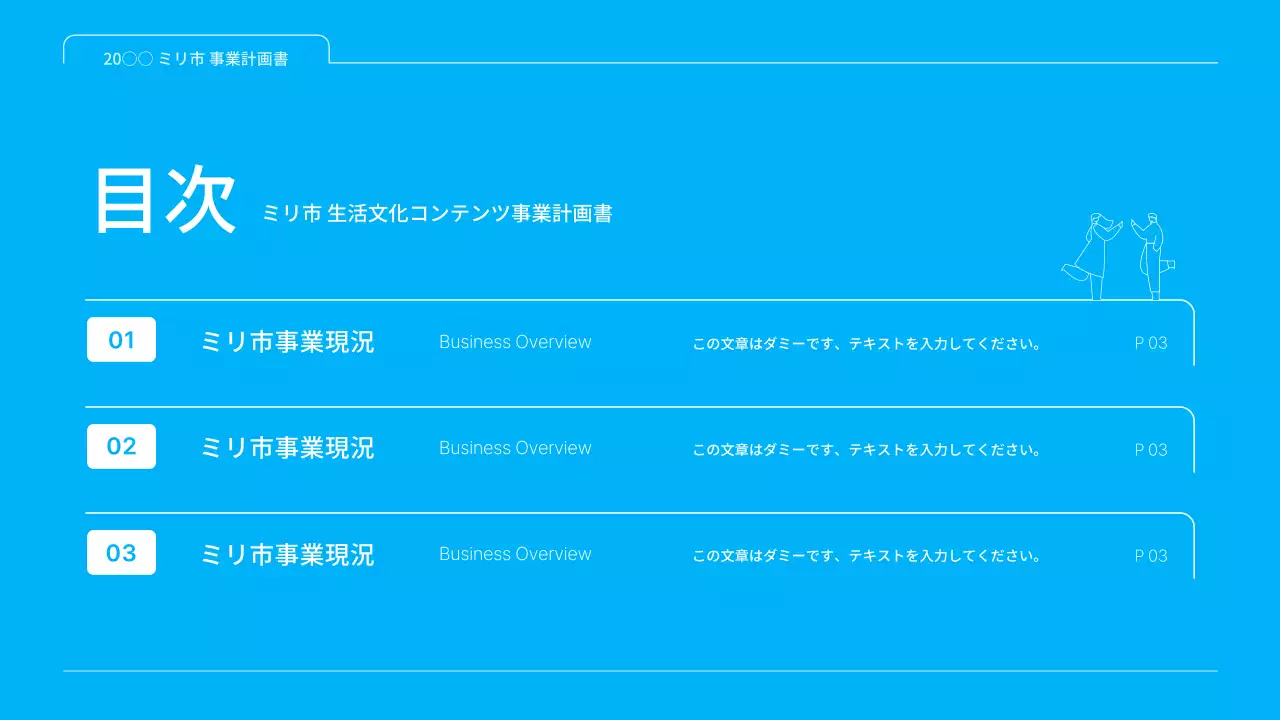Click page number P 03 in row 02

(1150, 450)
